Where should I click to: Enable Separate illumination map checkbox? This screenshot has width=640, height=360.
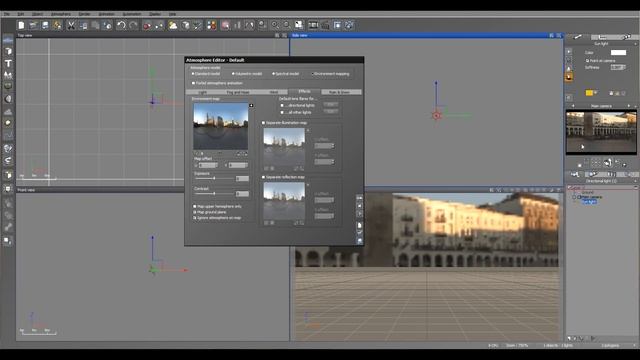click(263, 123)
